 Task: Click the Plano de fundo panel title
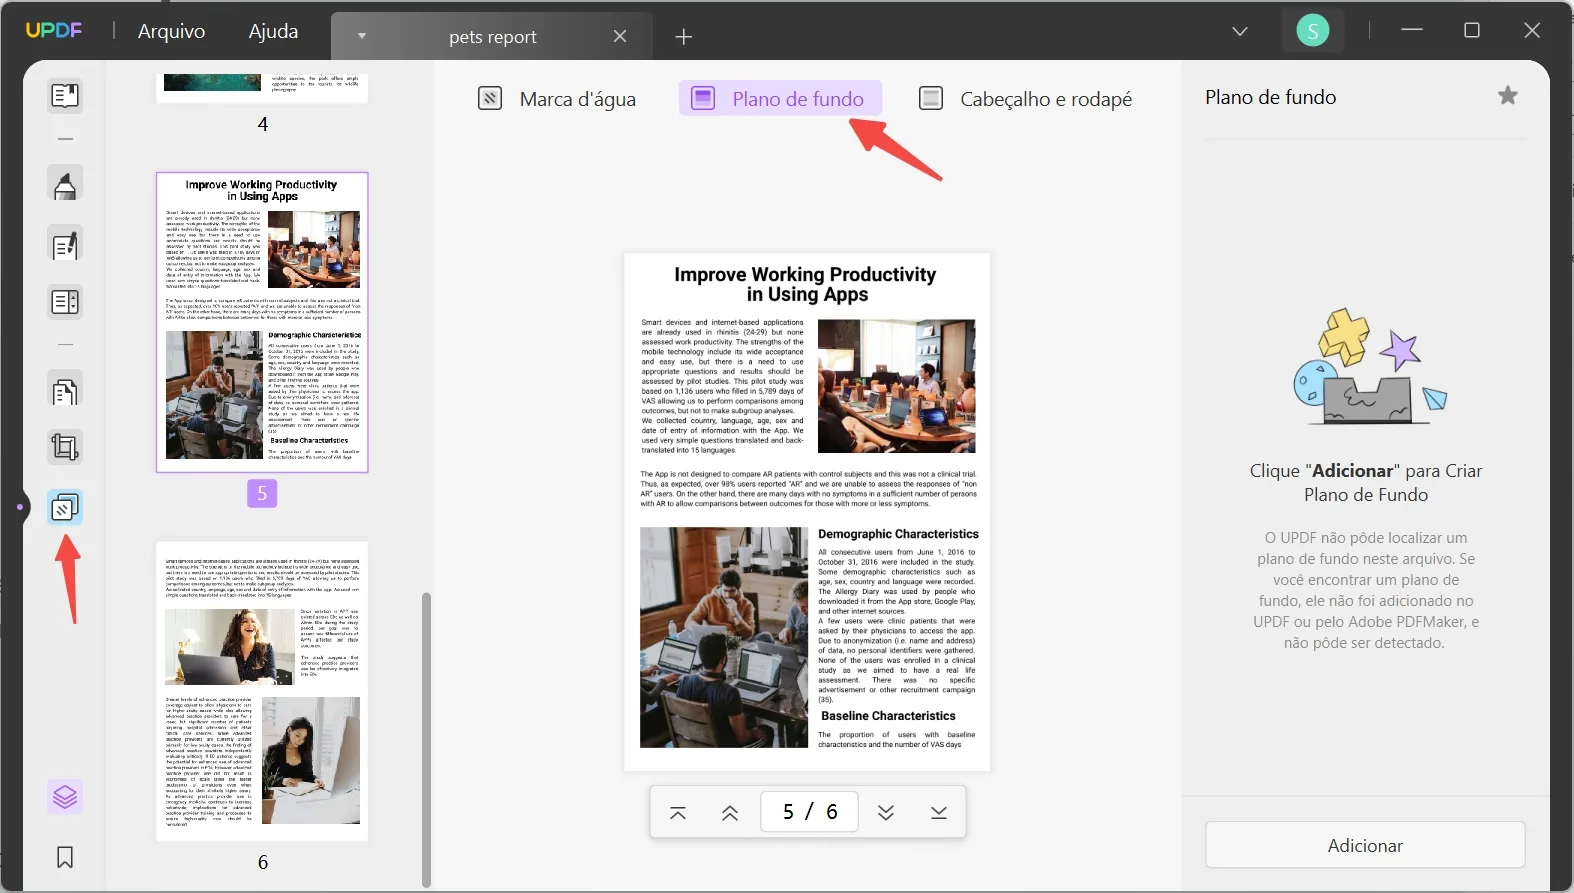(1270, 97)
